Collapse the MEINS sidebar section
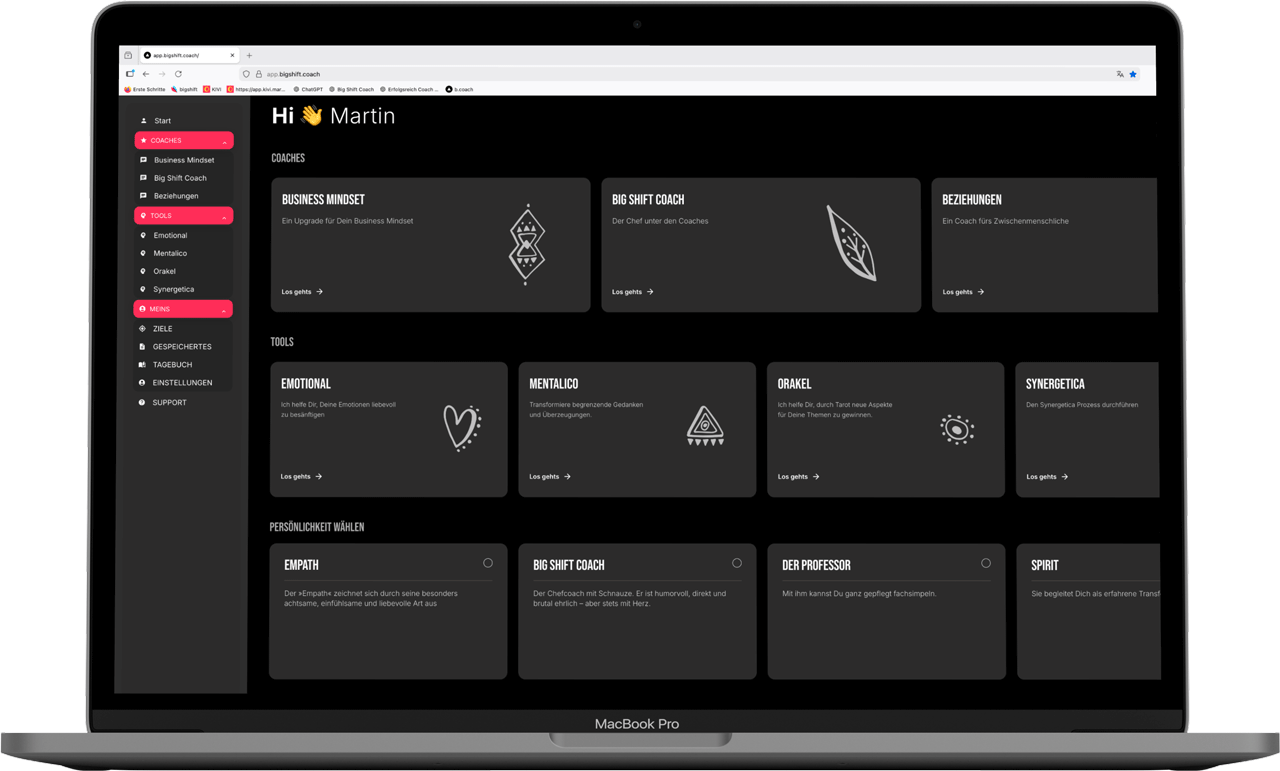1280x771 pixels. (x=224, y=310)
